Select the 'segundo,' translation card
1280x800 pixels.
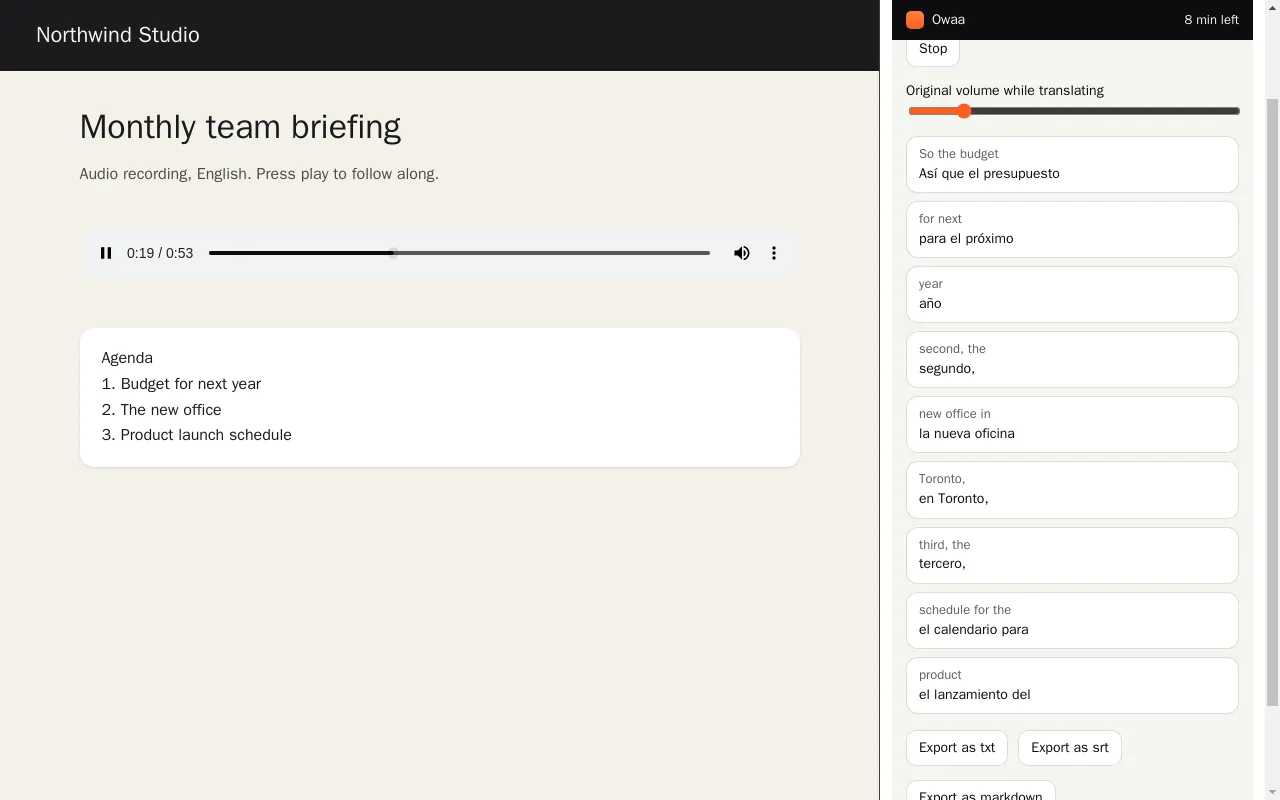point(1072,359)
